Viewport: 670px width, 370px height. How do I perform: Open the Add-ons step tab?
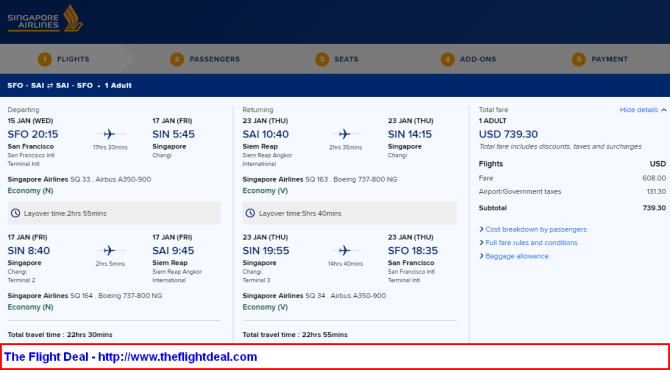click(x=469, y=59)
